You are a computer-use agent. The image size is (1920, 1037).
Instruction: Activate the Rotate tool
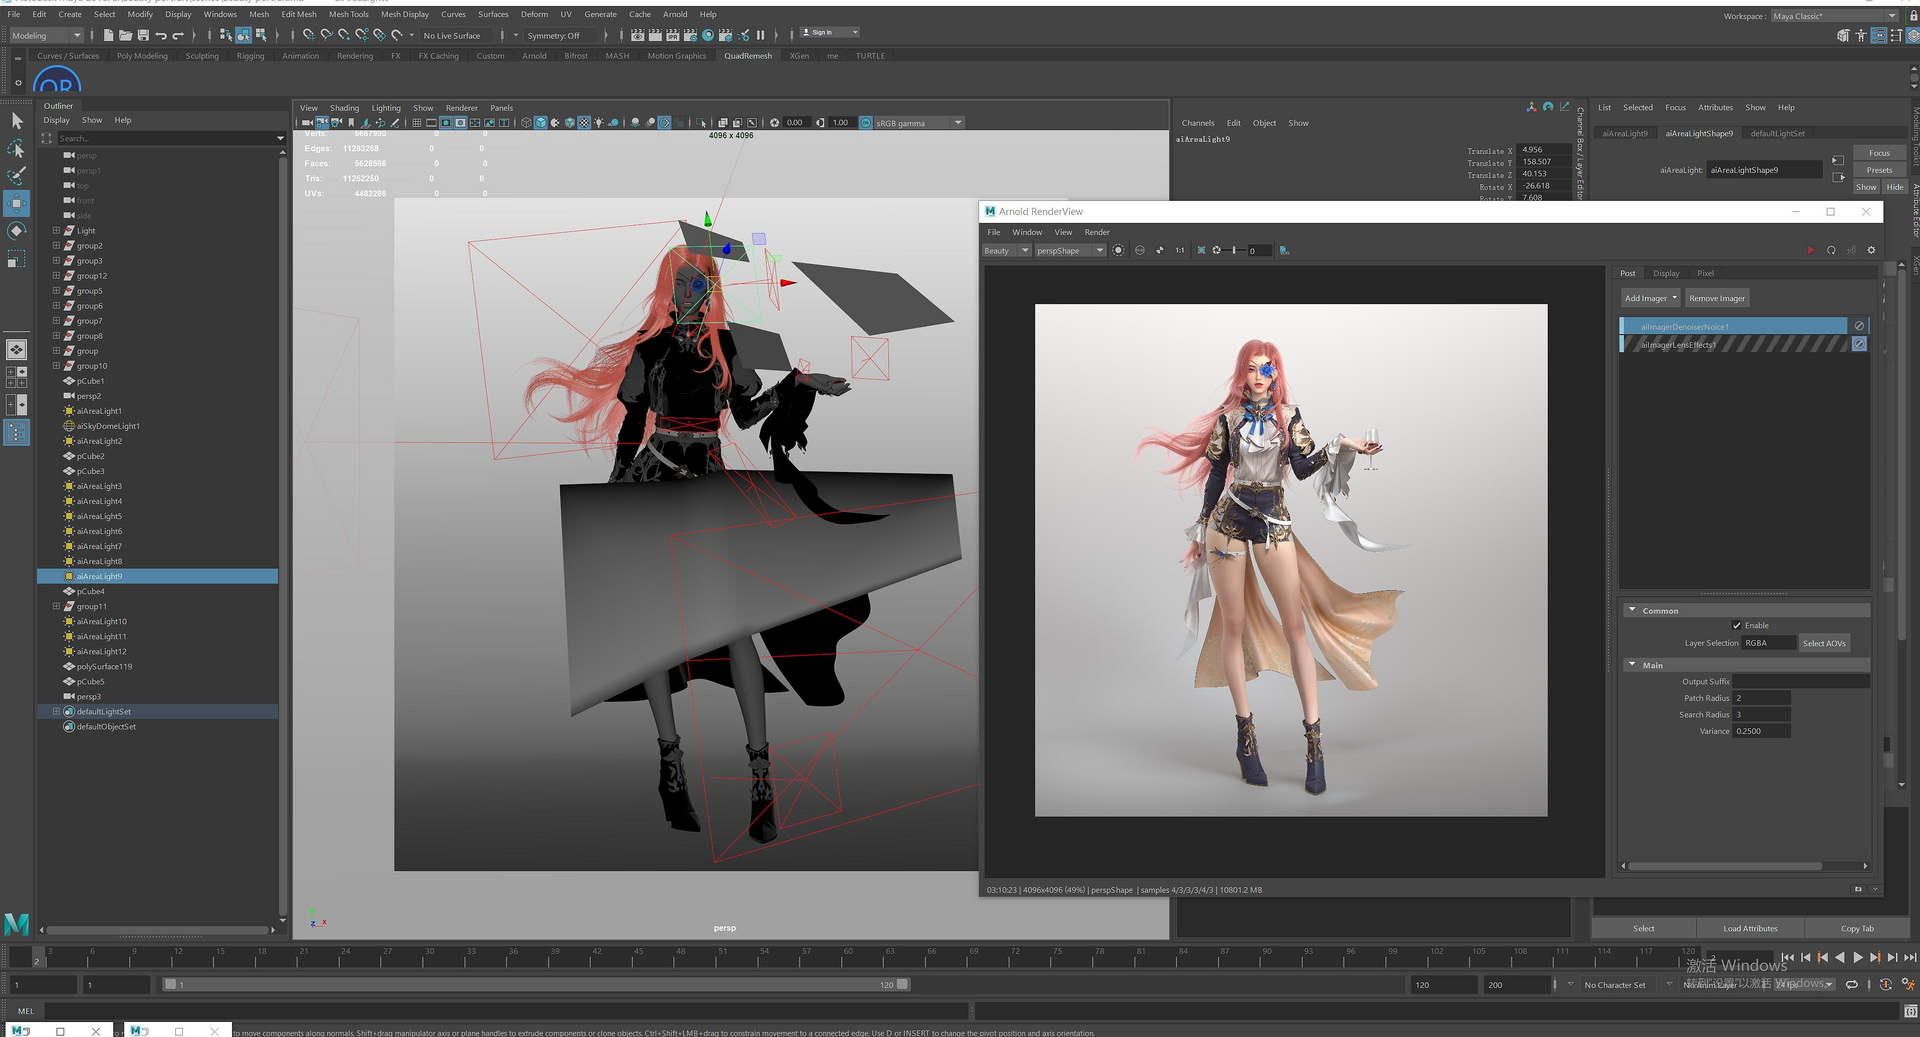point(17,231)
